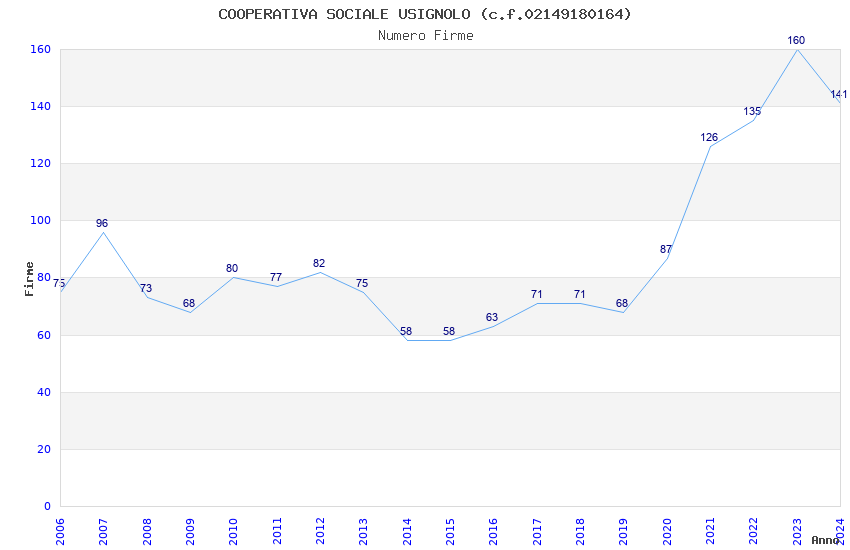This screenshot has height=550, width=850.
Task: Click the 160 data point for 2023
Action: point(796,41)
